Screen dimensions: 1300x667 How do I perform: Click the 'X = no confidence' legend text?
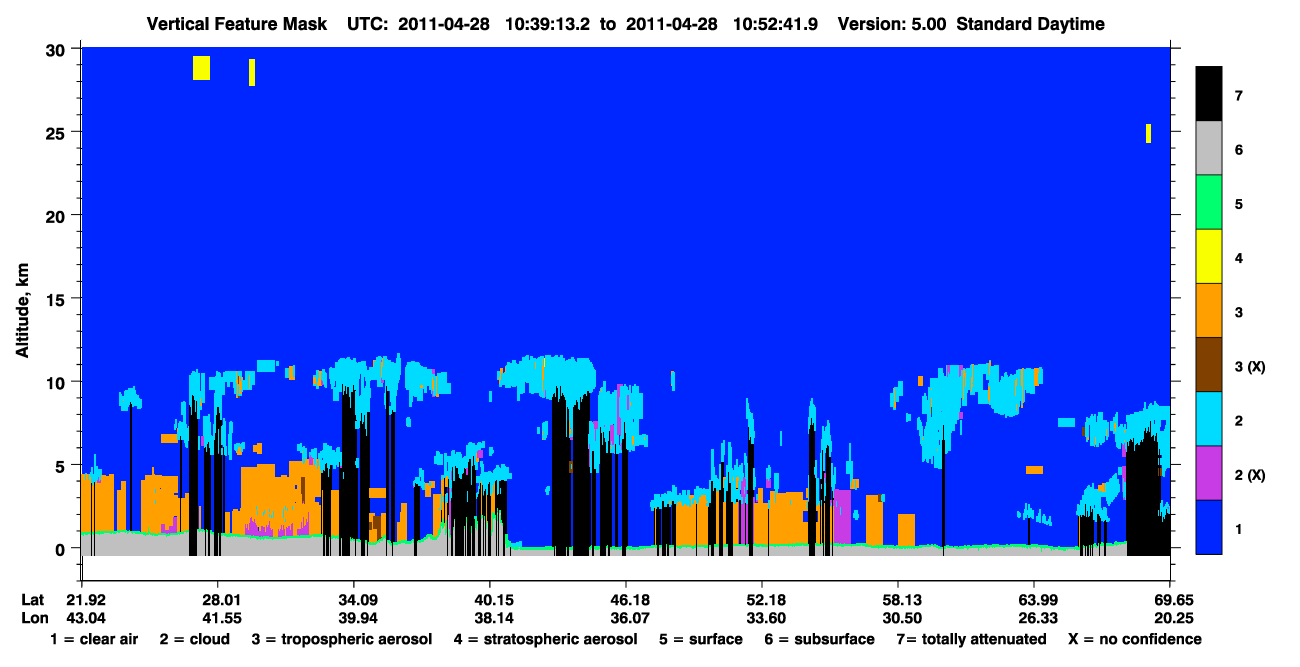point(1135,639)
